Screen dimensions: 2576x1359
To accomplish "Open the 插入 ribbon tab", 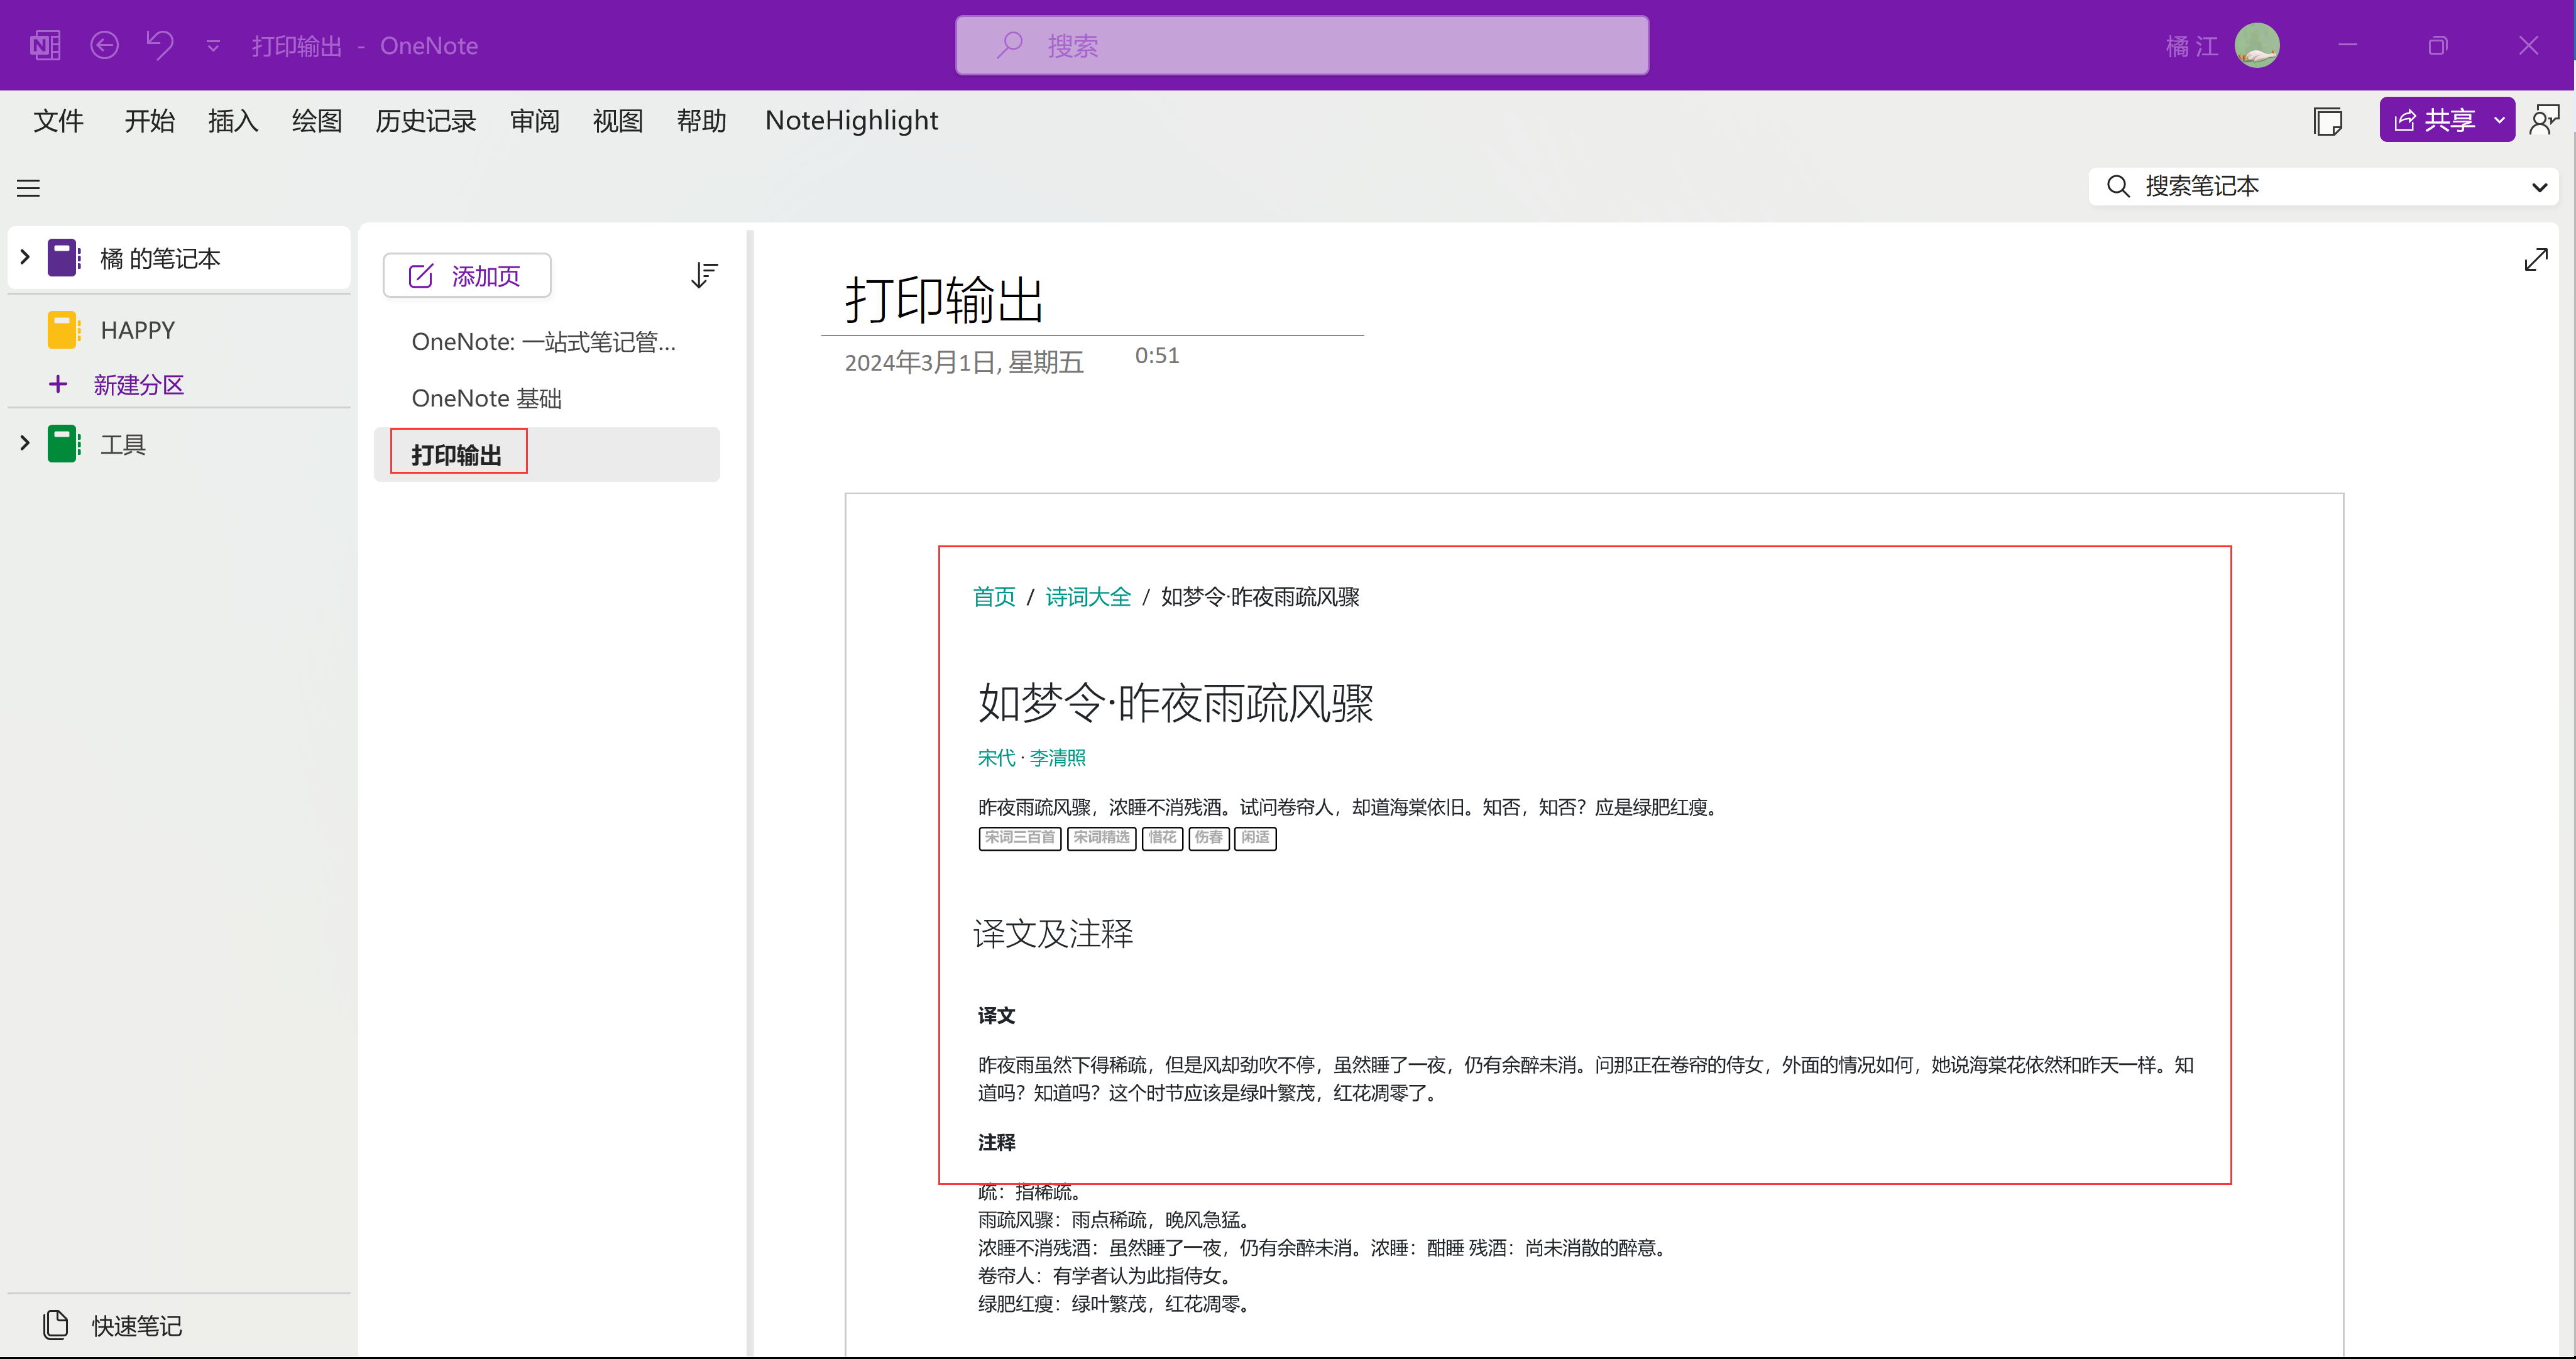I will point(232,121).
